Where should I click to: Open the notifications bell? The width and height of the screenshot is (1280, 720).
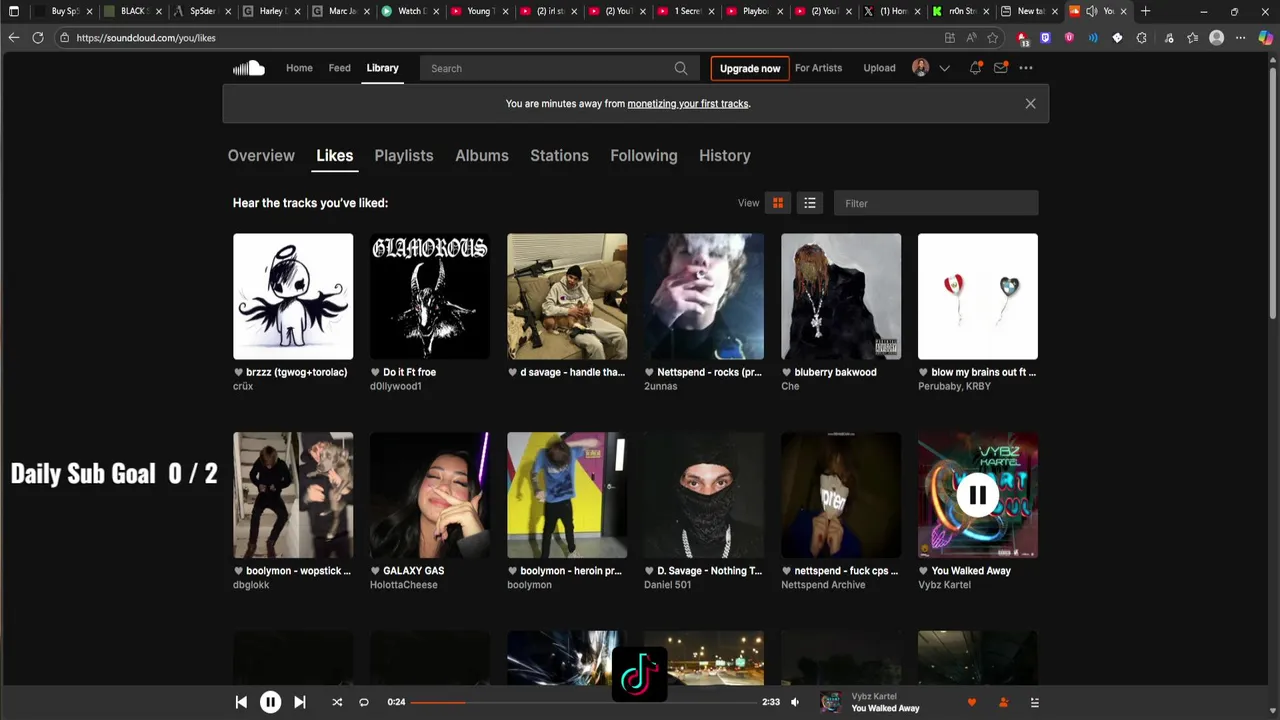tap(975, 68)
